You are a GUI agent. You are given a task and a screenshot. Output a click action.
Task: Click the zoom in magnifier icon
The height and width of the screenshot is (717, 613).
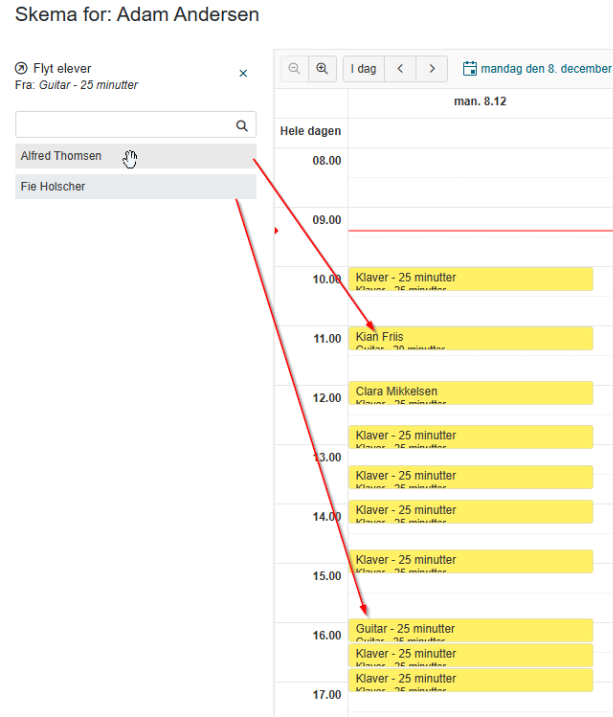[x=322, y=69]
